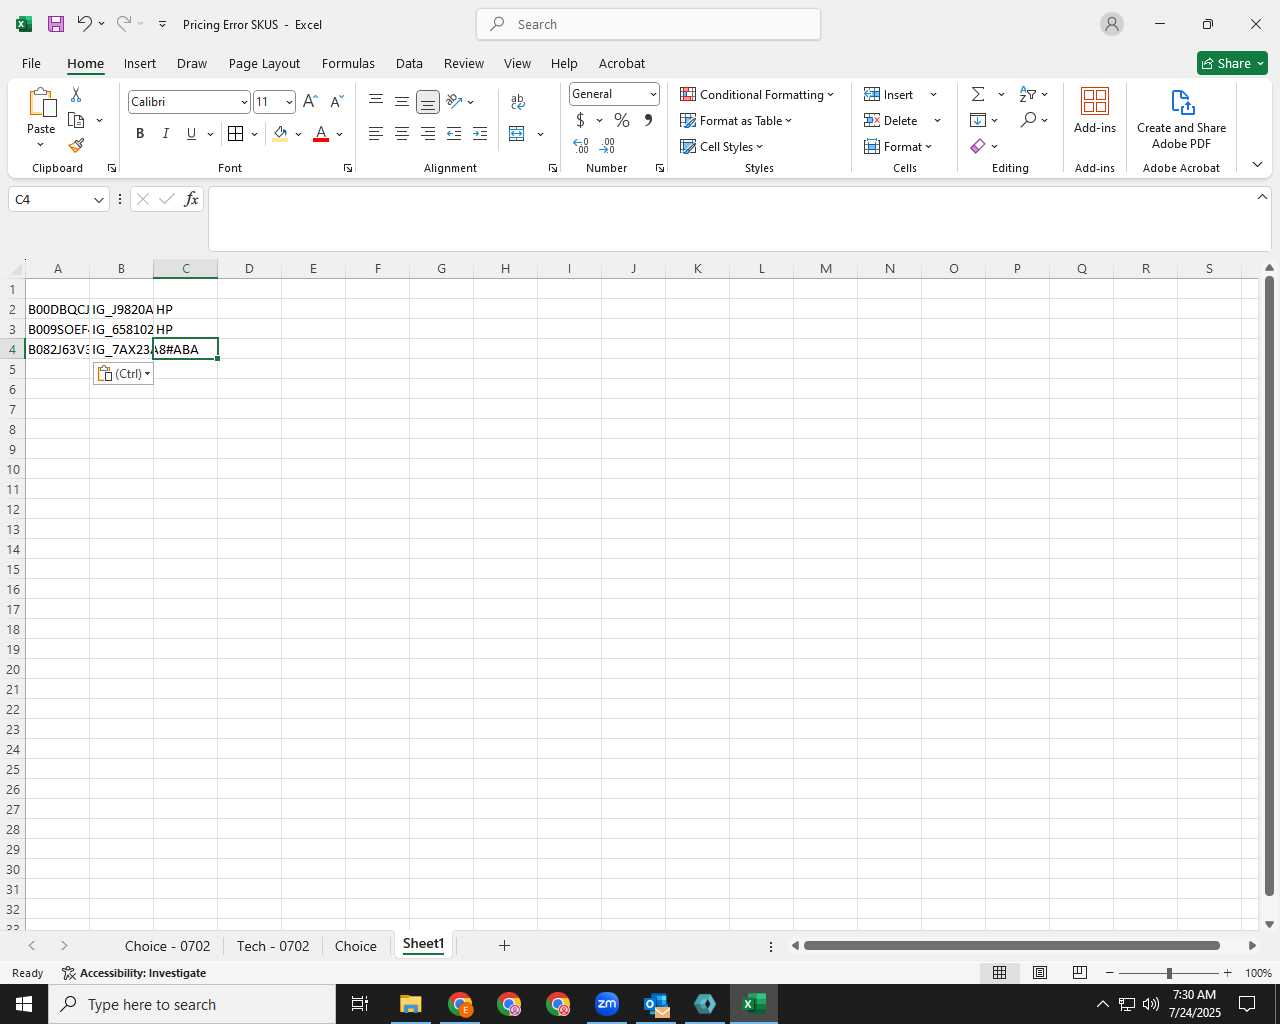The image size is (1280, 1024).
Task: Apply the Accounting dollar number format
Action: pyautogui.click(x=580, y=120)
